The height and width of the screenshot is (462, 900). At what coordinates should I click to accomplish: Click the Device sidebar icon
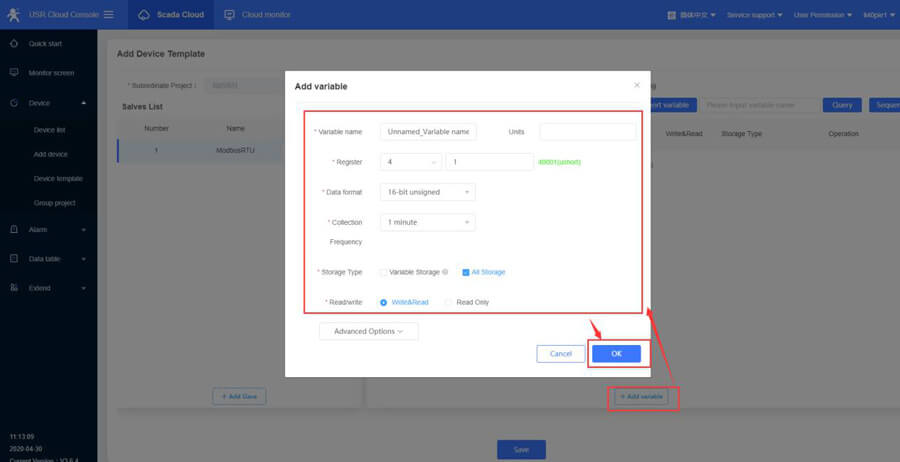(x=14, y=103)
